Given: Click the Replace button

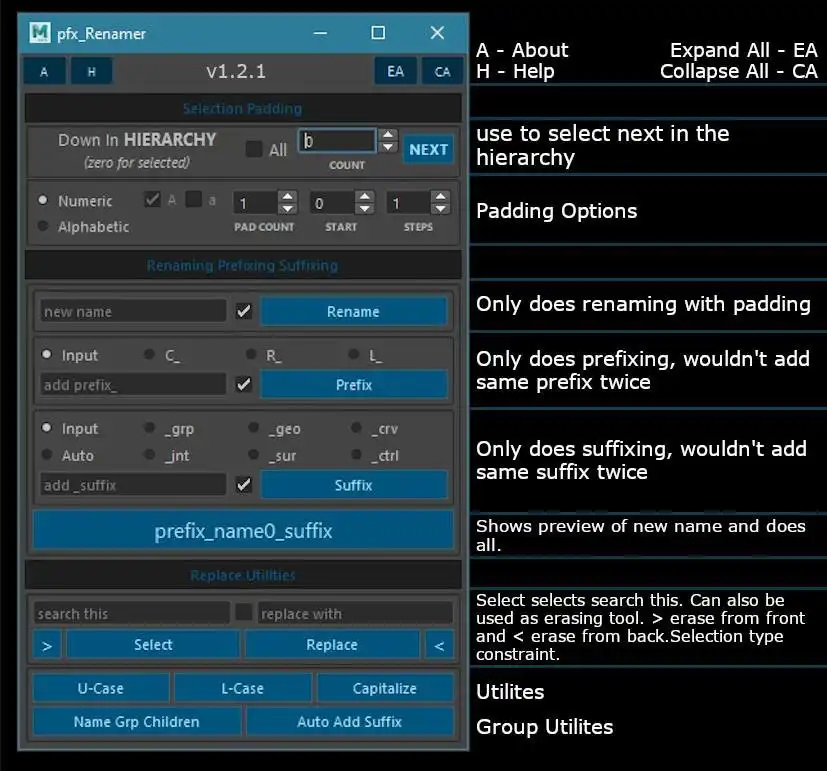Looking at the screenshot, I should click(x=332, y=645).
